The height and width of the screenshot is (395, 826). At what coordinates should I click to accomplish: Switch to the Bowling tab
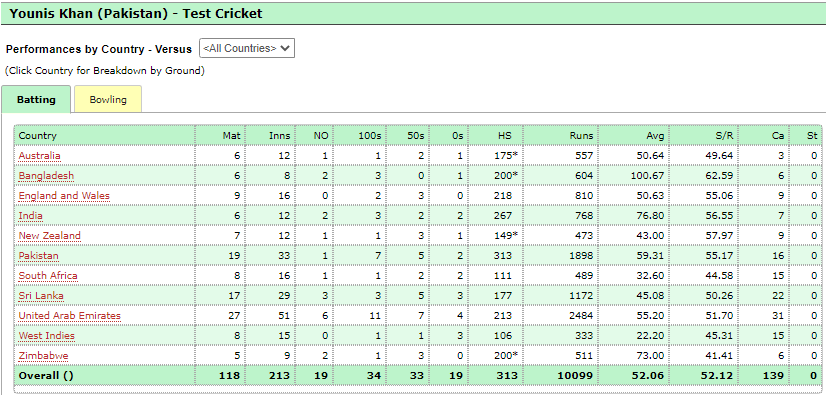[108, 100]
